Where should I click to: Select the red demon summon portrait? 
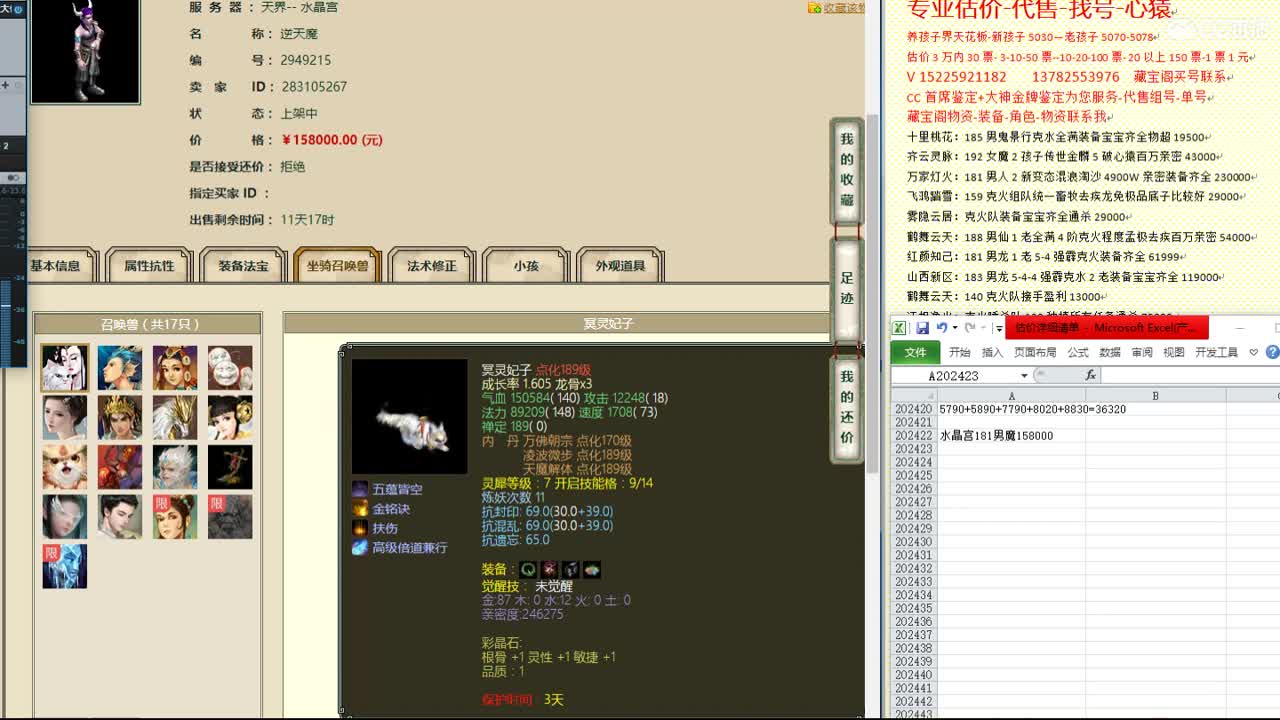click(x=120, y=467)
